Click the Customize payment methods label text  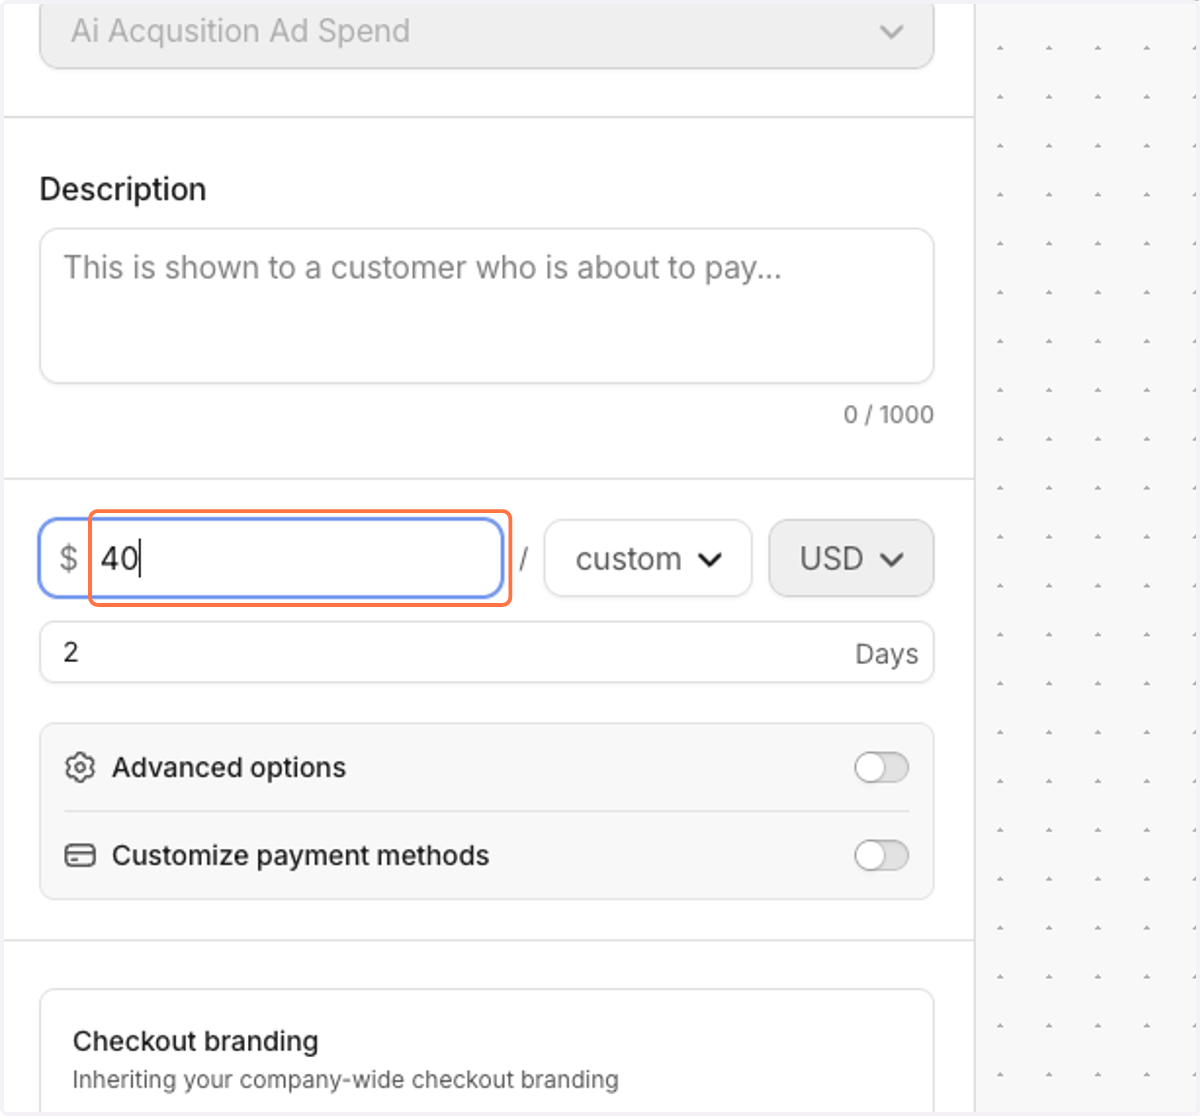click(x=300, y=856)
